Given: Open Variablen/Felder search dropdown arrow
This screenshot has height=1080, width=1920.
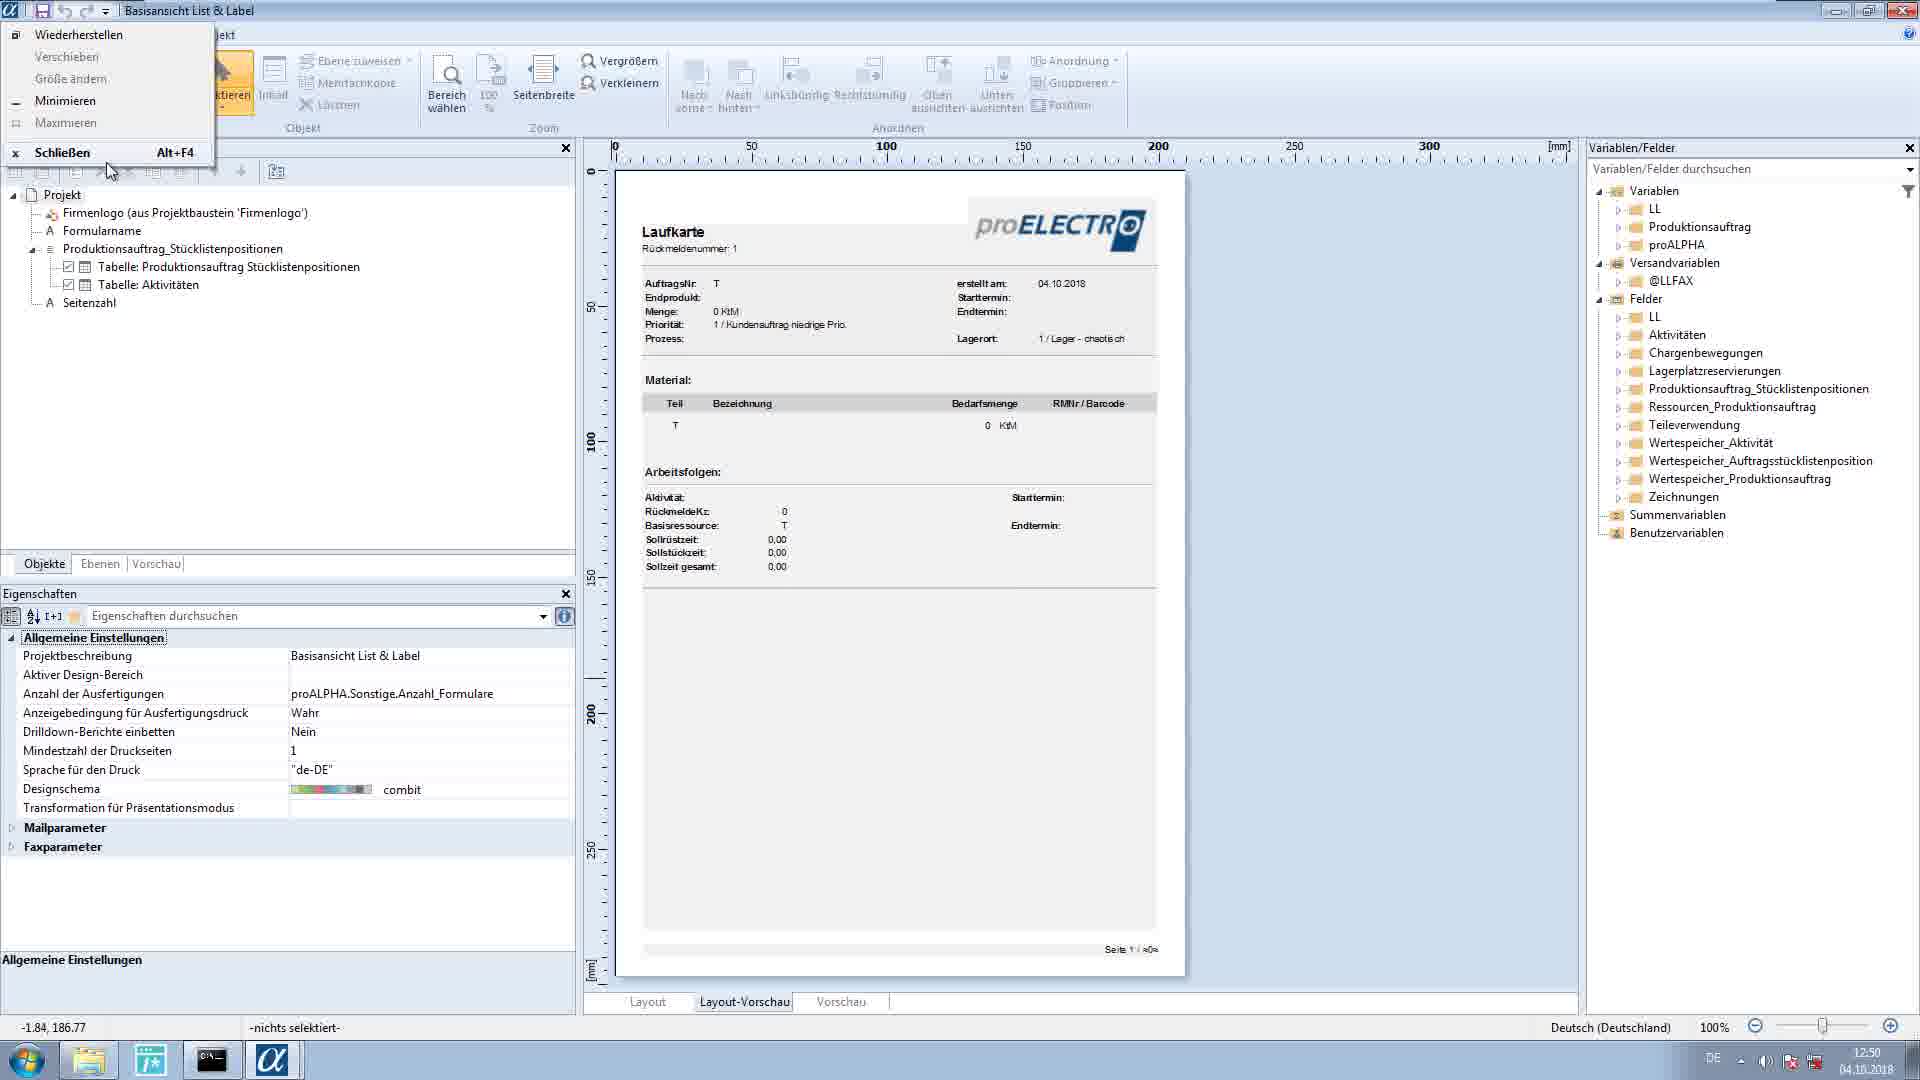Looking at the screenshot, I should pos(1909,170).
